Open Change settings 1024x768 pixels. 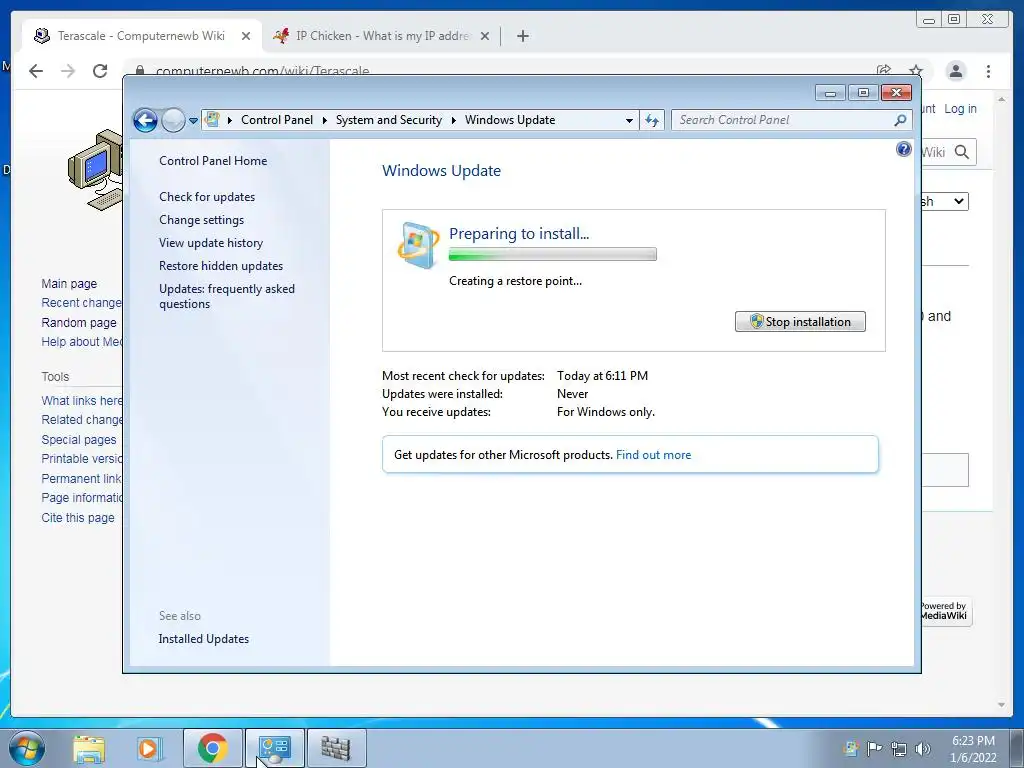click(x=201, y=220)
